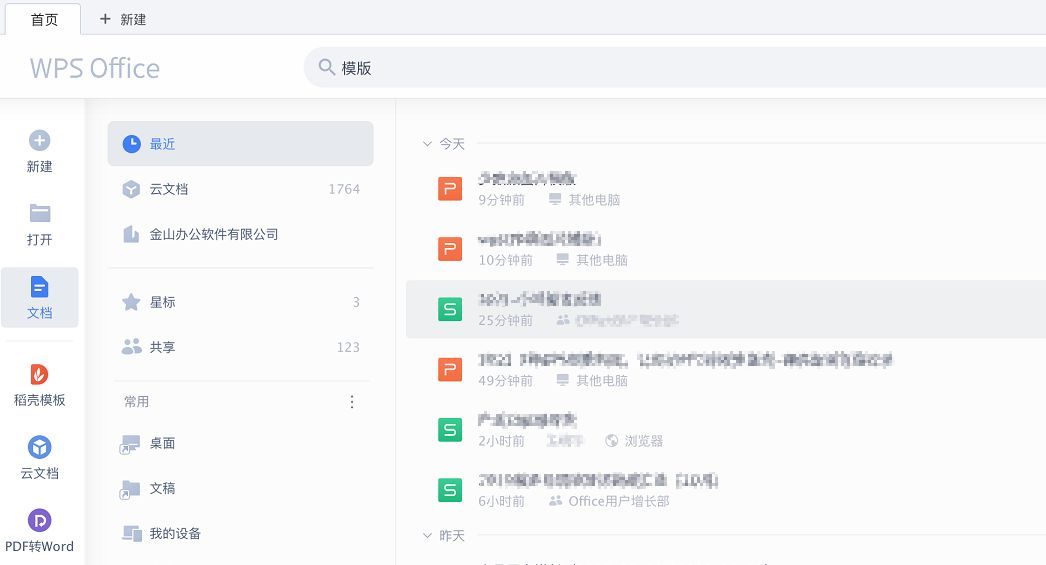The height and width of the screenshot is (565, 1046).
Task: Launch the PDF转Word tool
Action: point(39,531)
